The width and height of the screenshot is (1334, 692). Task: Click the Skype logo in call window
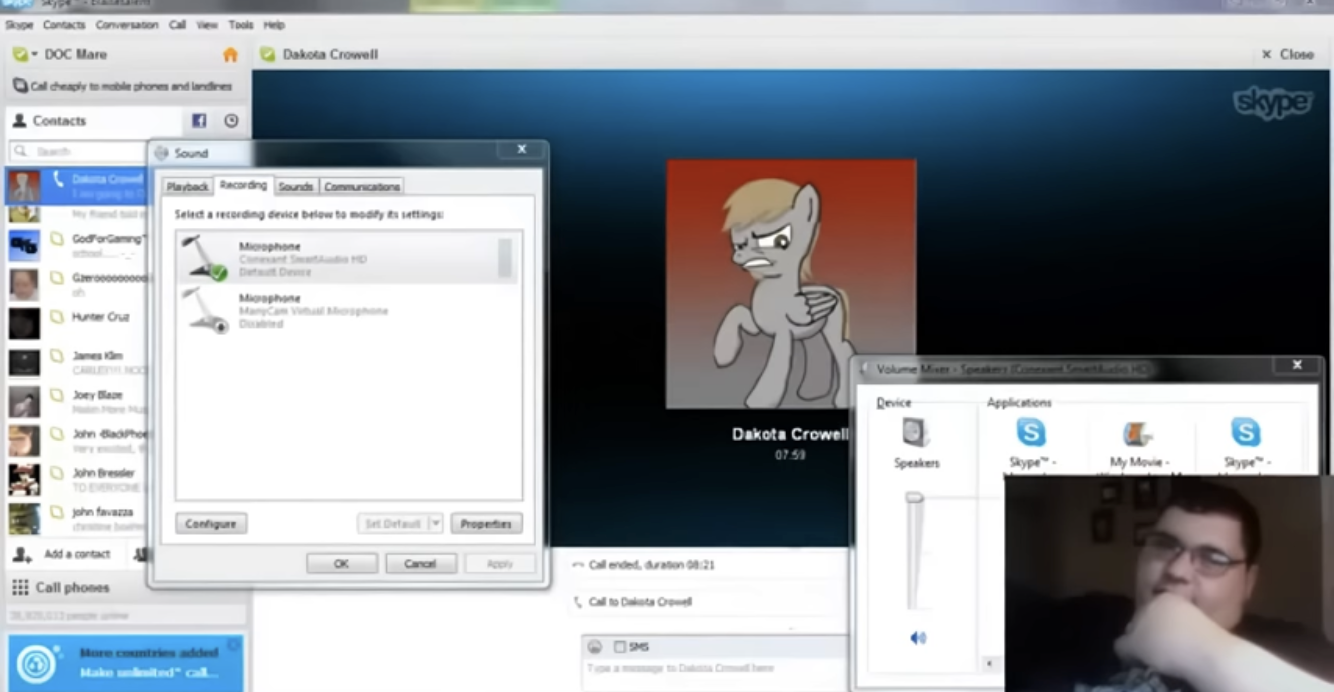click(1273, 103)
